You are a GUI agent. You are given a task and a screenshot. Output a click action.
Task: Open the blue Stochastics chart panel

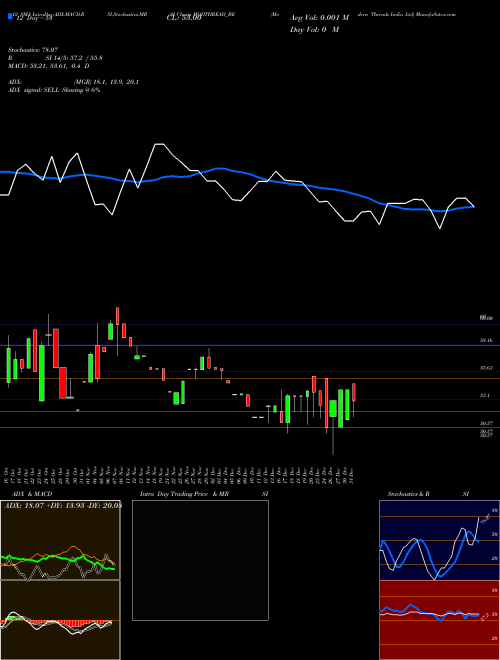tap(439, 540)
